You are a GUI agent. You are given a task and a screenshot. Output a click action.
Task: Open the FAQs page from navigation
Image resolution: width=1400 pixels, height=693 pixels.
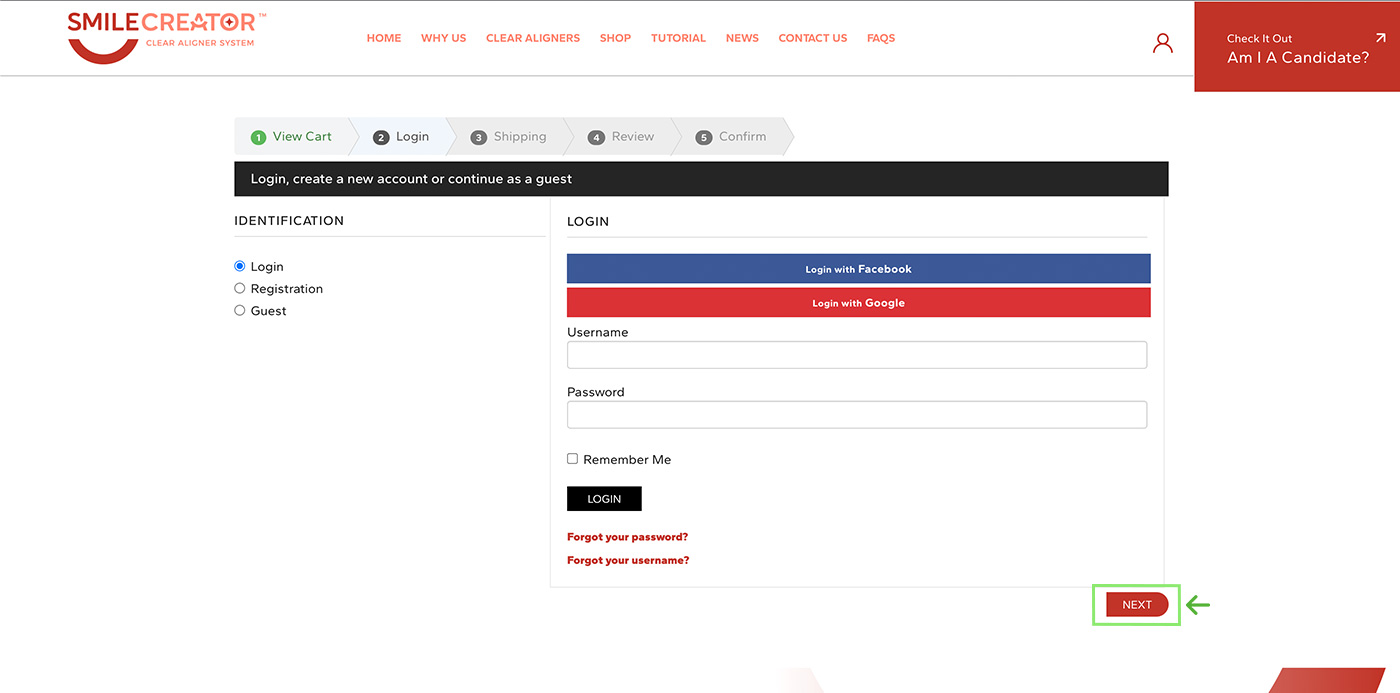point(880,38)
